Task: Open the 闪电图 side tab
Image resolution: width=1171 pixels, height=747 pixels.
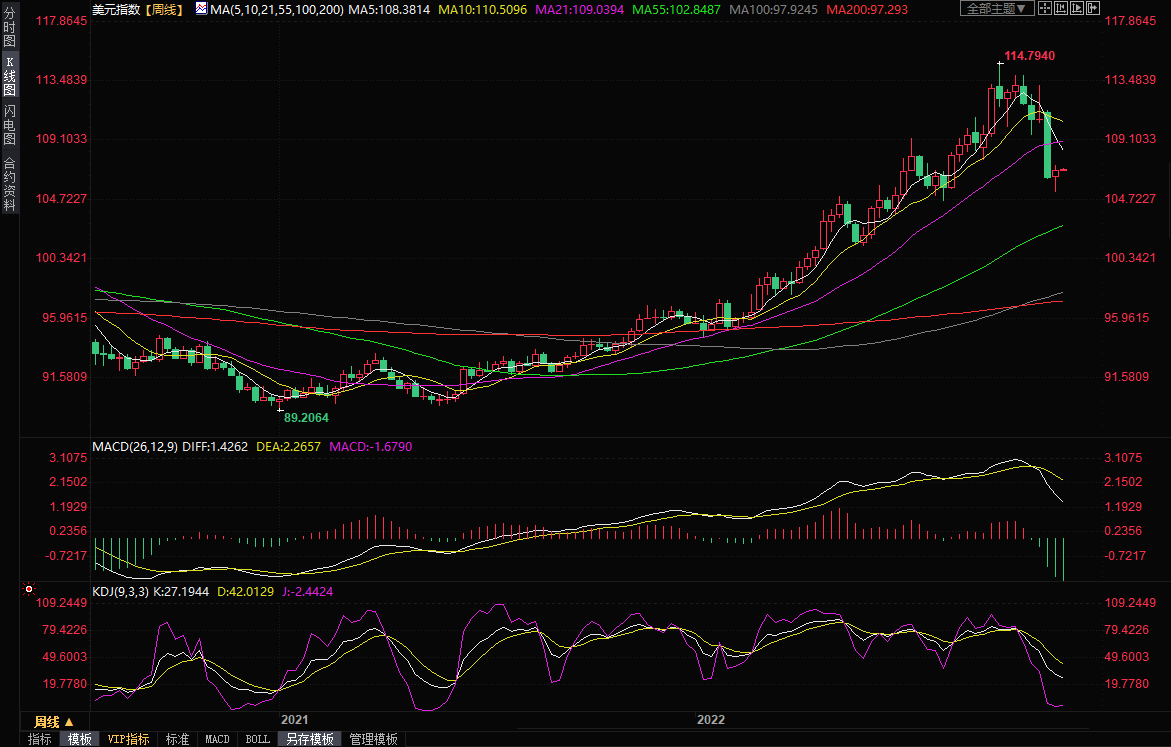Action: click(x=9, y=125)
